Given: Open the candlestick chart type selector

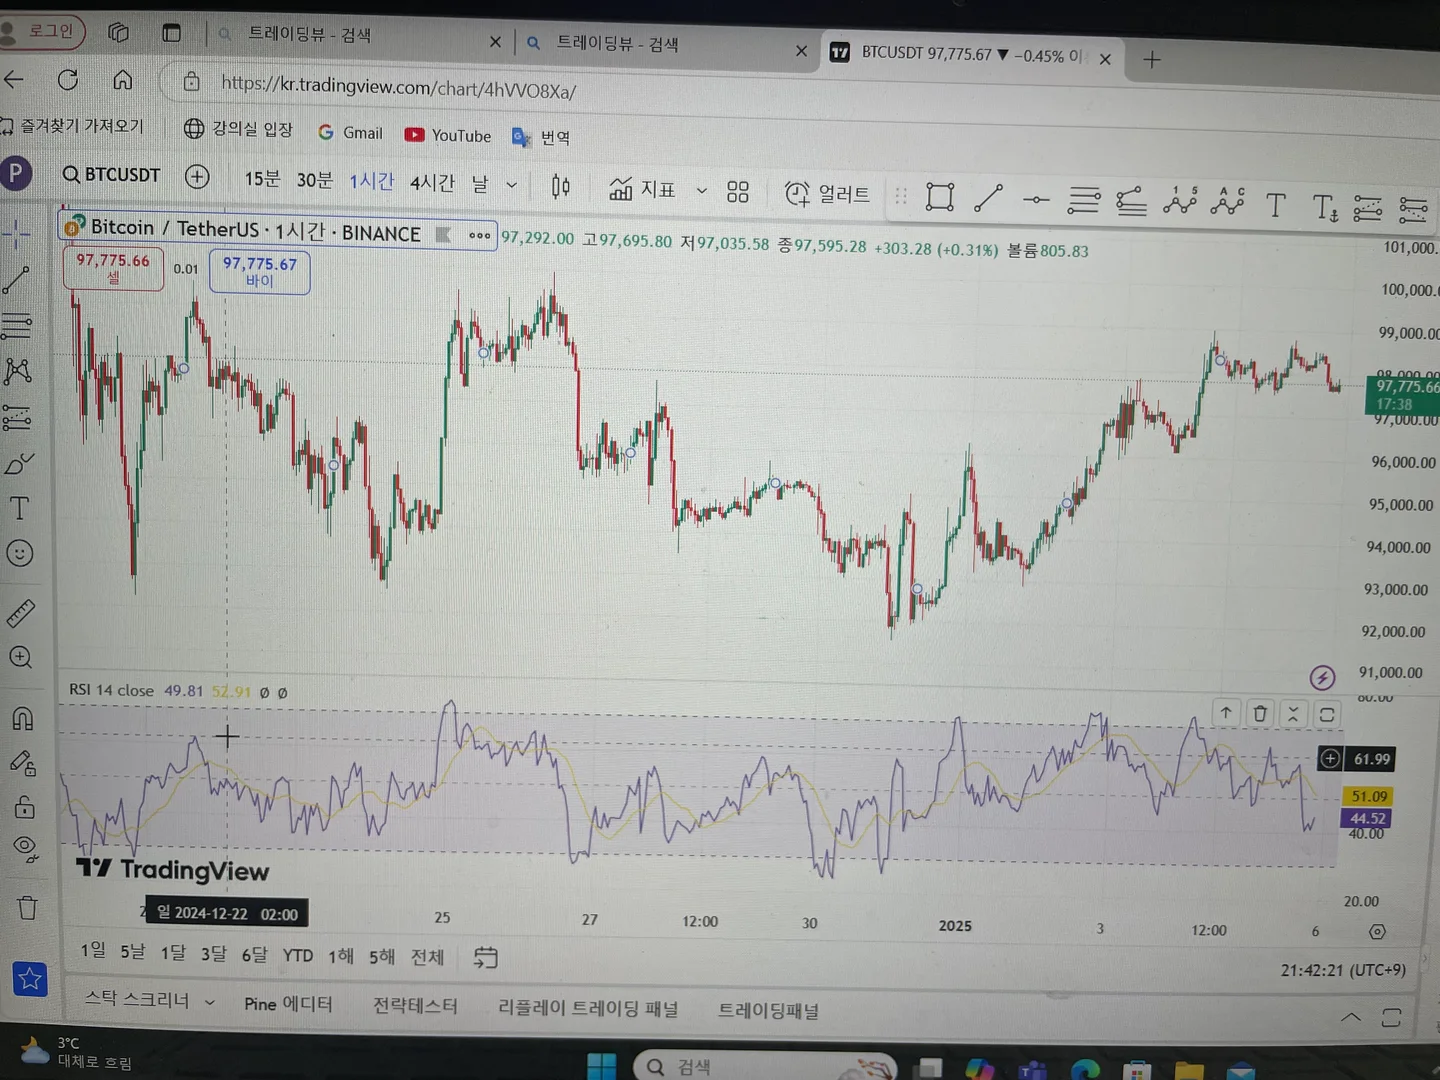Looking at the screenshot, I should [561, 187].
